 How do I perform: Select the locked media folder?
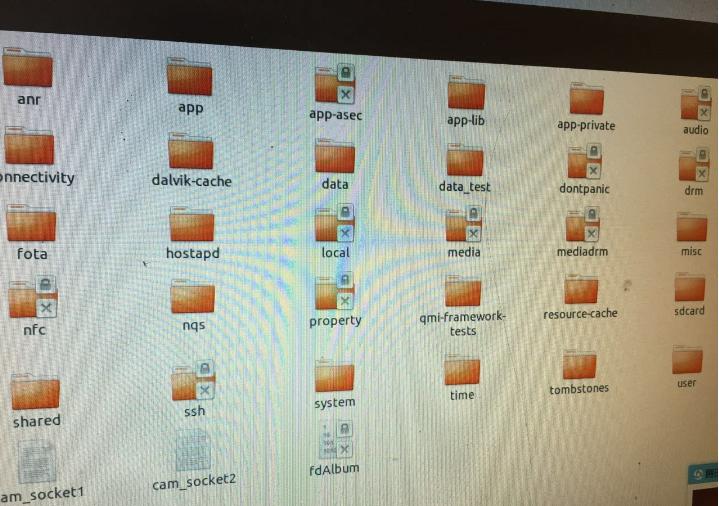(x=463, y=225)
